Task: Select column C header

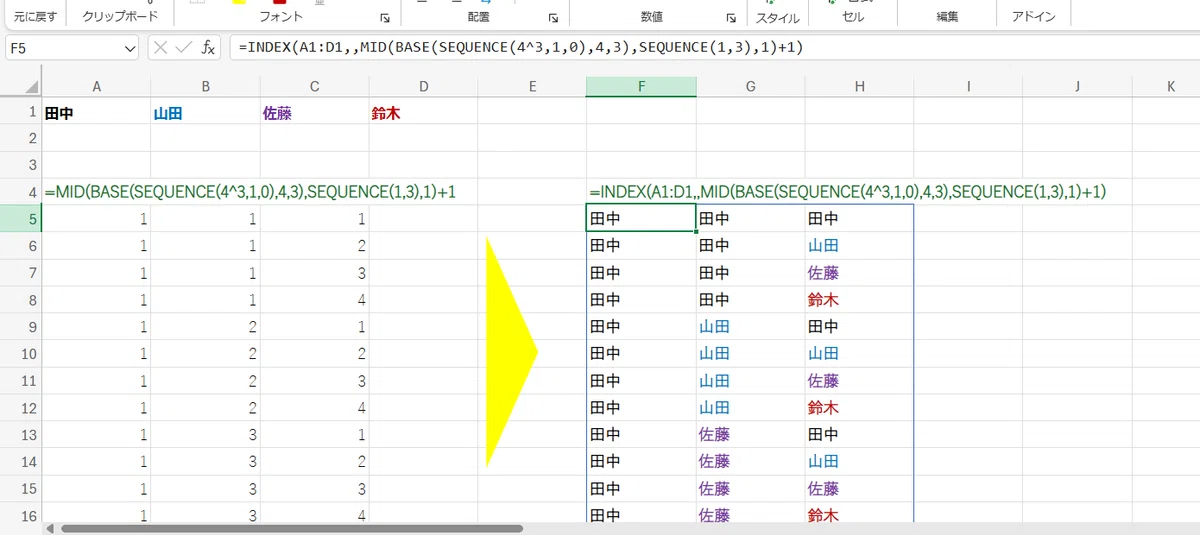Action: (314, 87)
